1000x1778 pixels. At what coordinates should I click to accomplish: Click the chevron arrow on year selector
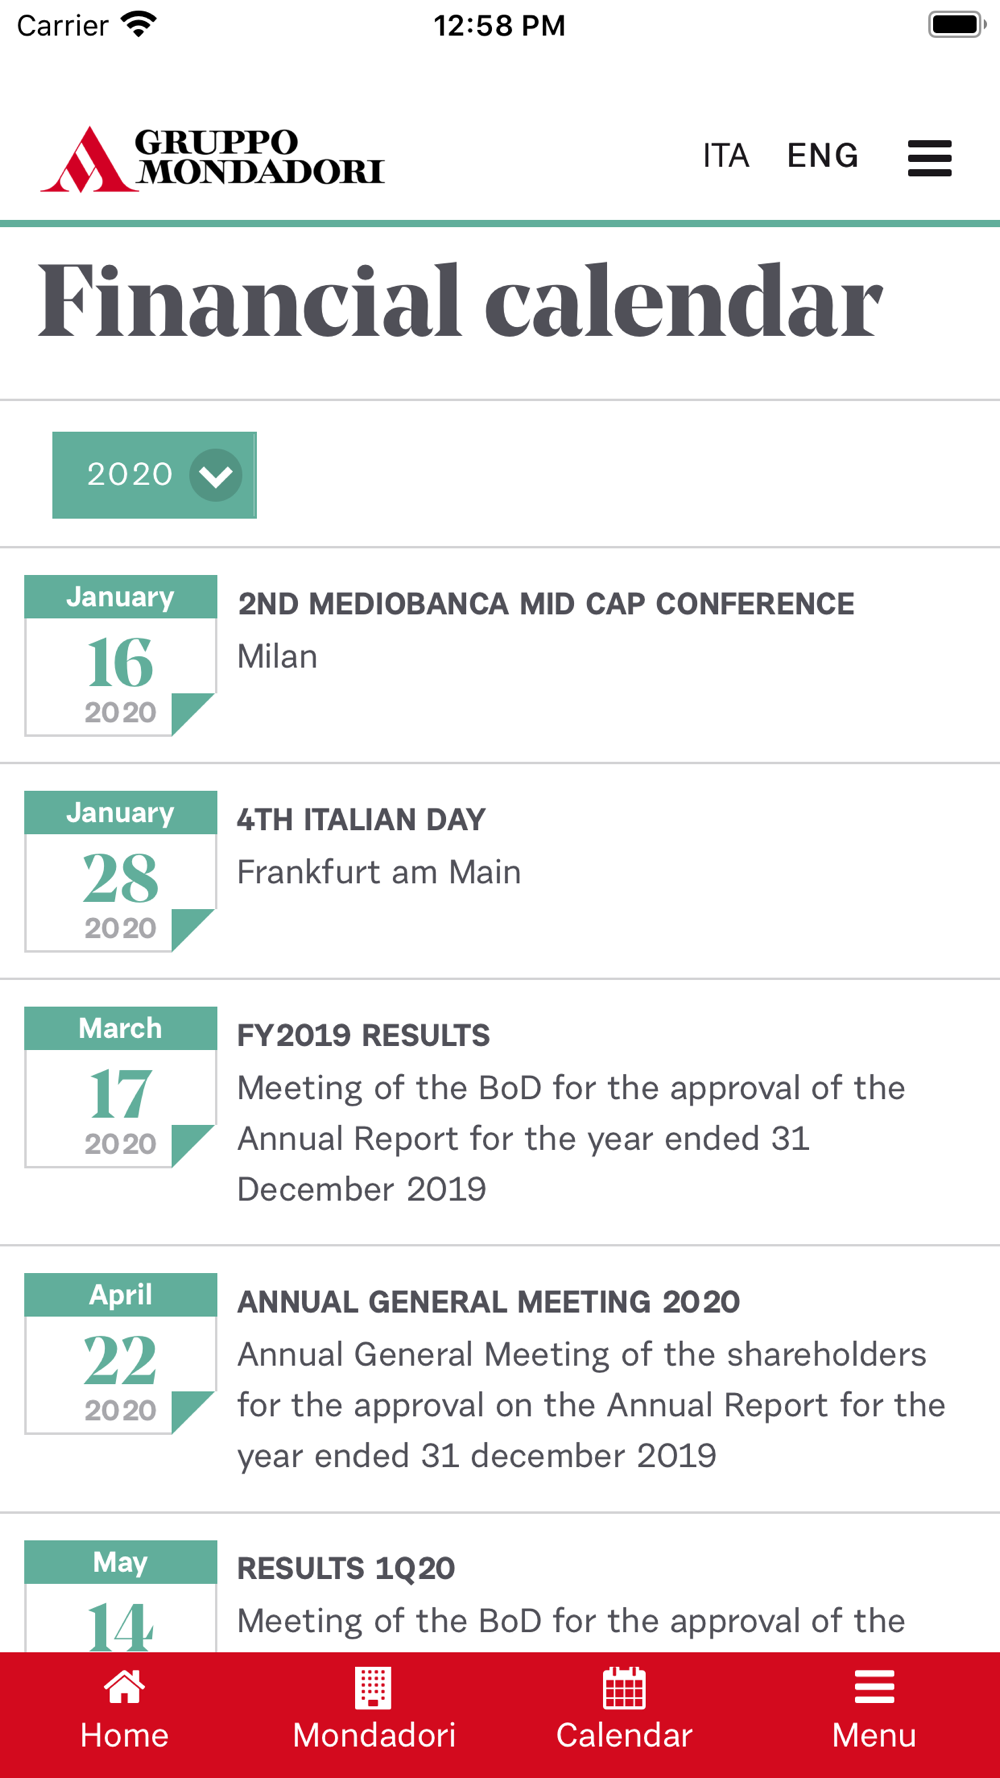coord(215,475)
